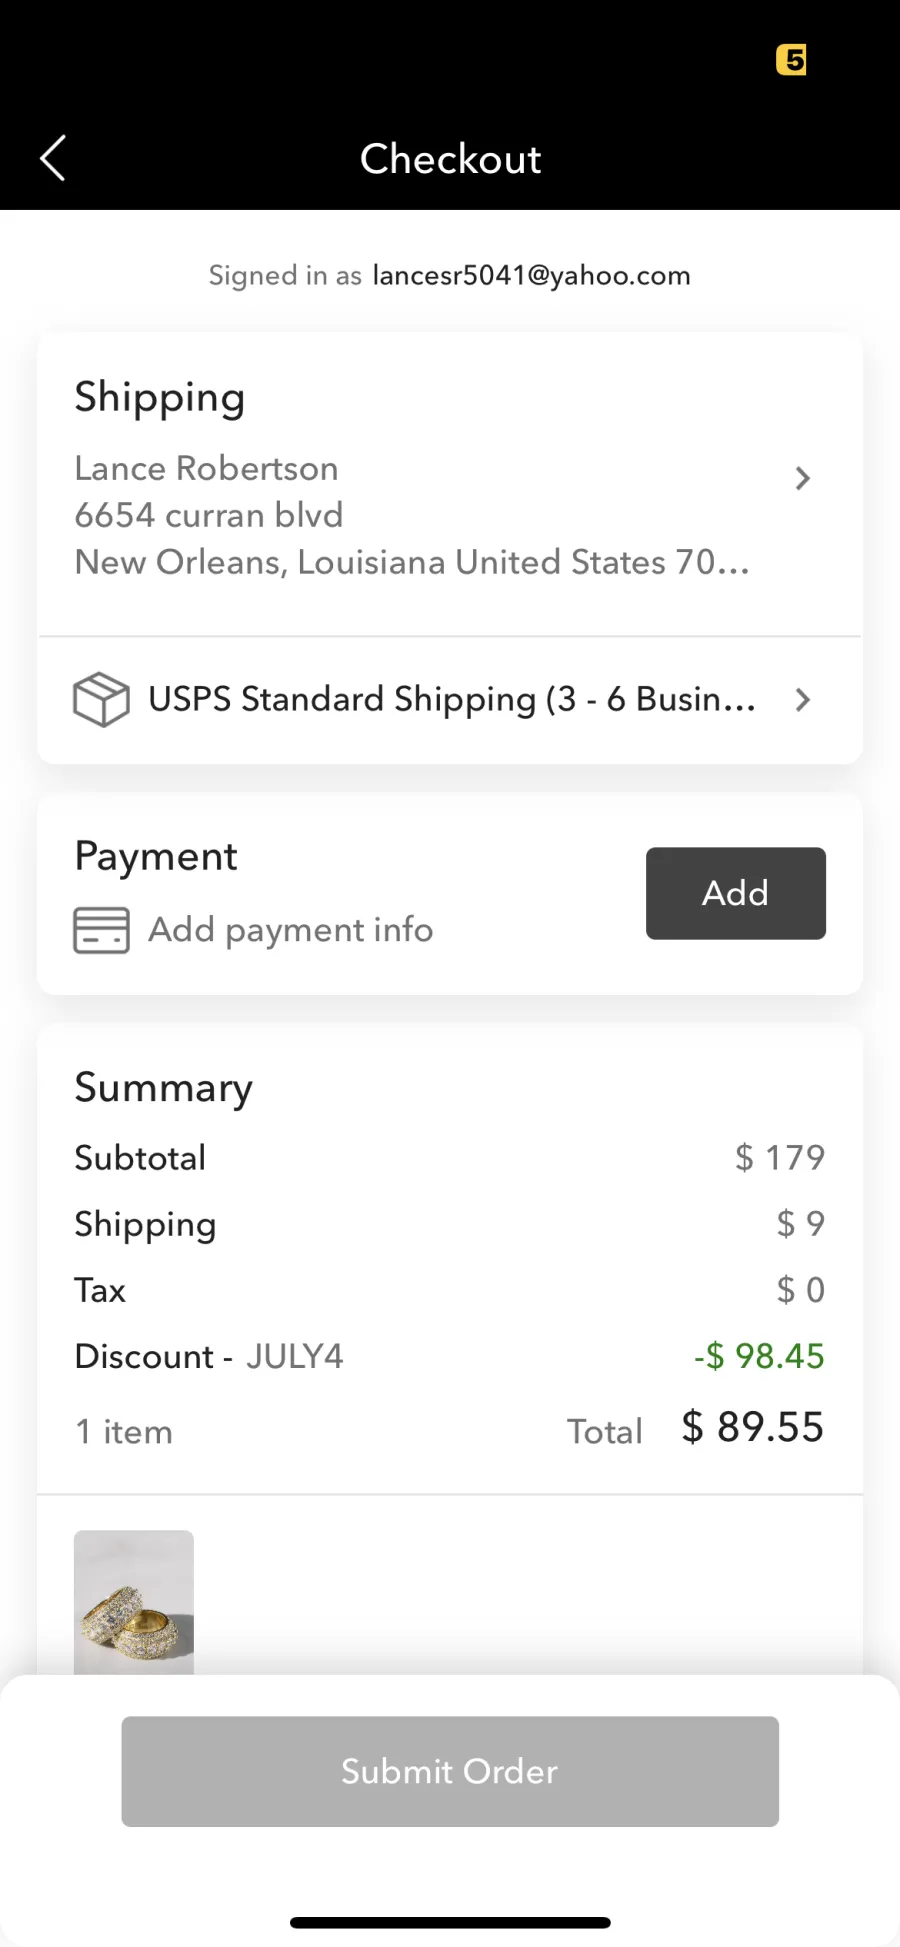This screenshot has width=900, height=1947.
Task: Click the 1 item count label
Action: 124,1432
